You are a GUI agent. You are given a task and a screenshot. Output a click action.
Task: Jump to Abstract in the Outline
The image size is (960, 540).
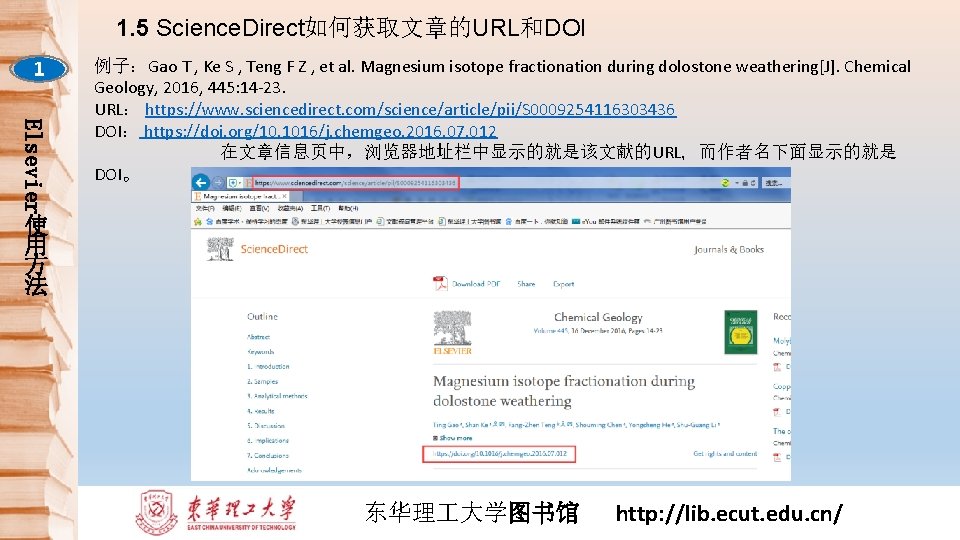(x=258, y=337)
